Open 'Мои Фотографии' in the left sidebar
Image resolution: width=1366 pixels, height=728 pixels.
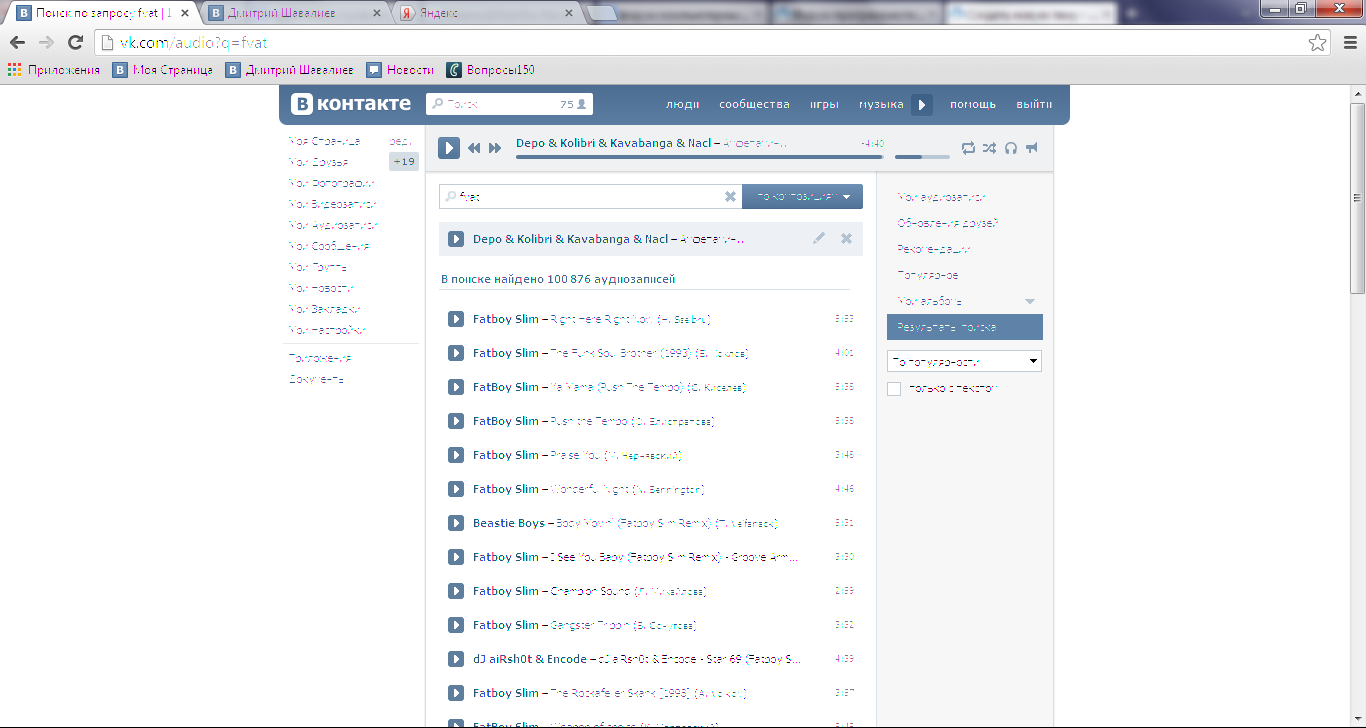pyautogui.click(x=331, y=183)
